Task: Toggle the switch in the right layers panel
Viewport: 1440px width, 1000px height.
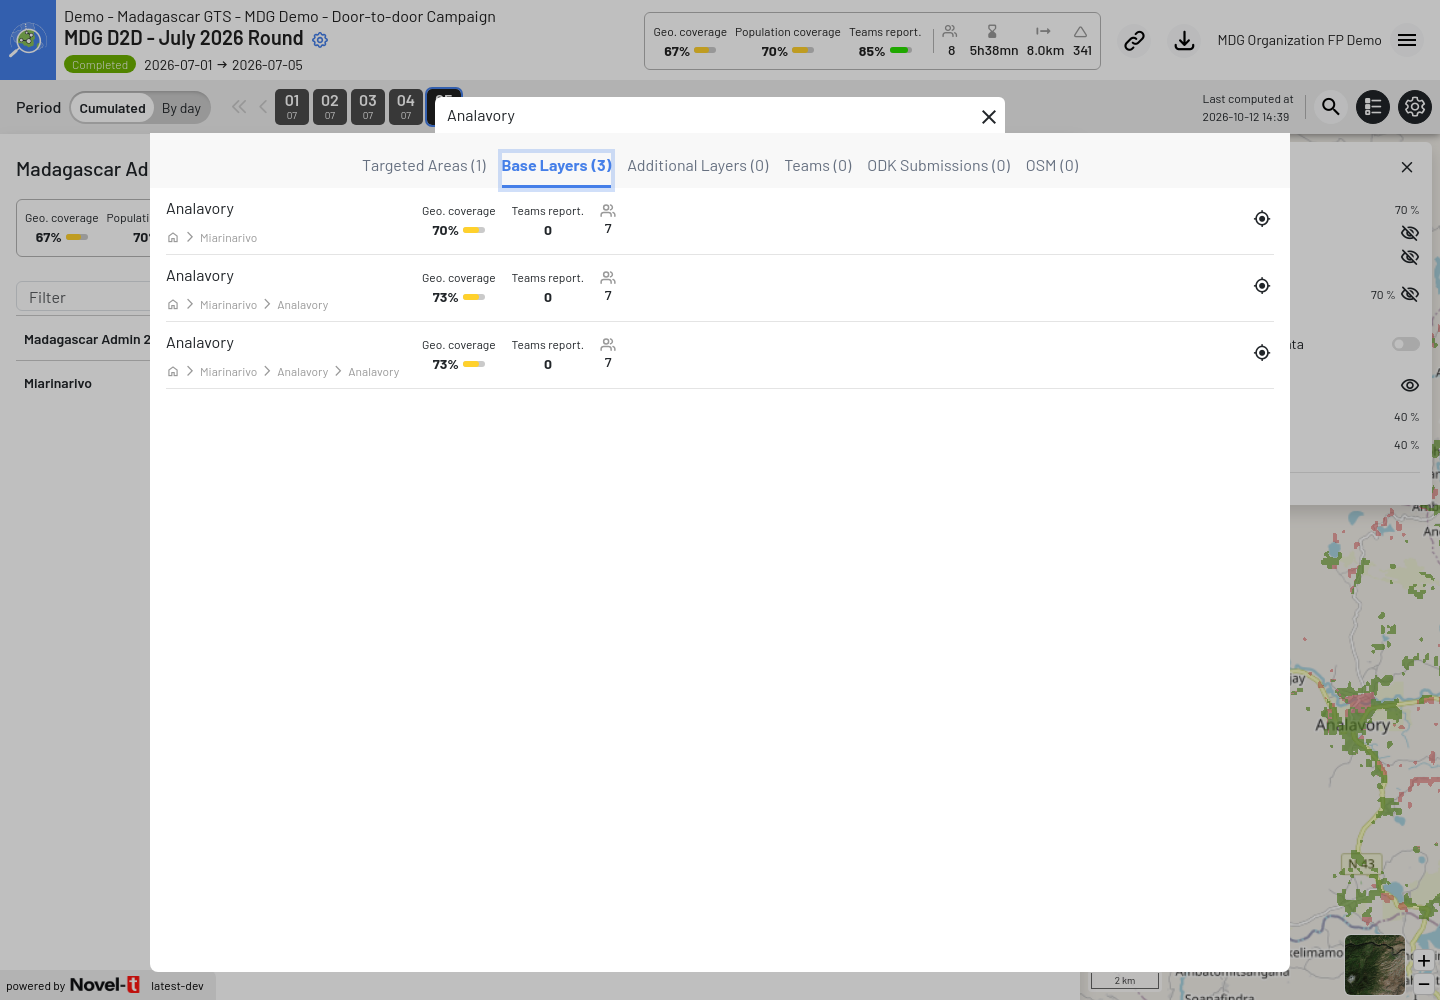Action: pos(1406,344)
